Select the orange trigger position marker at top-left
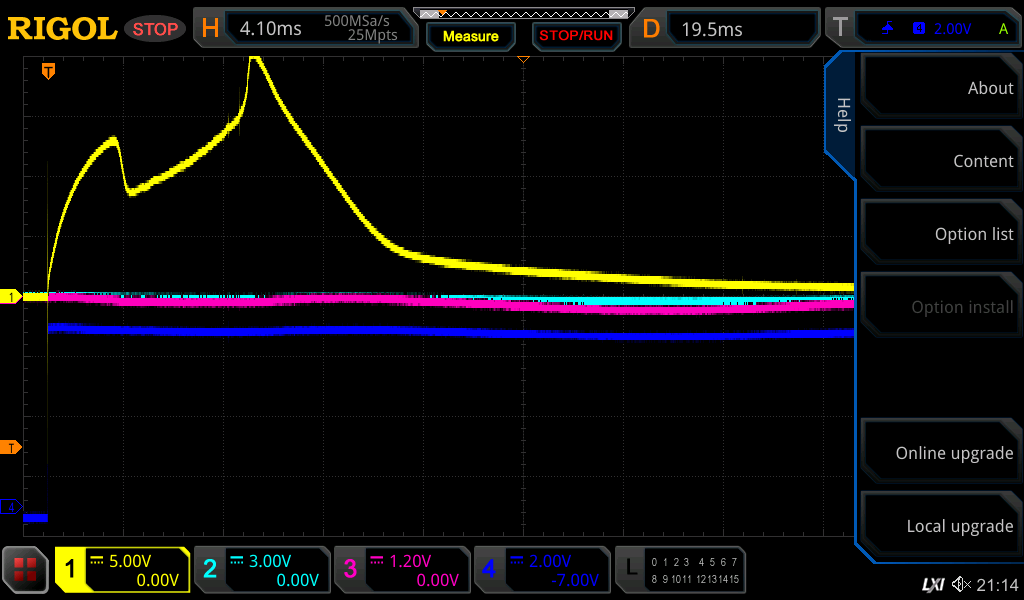Screen dimensions: 1024x600 tap(47, 71)
